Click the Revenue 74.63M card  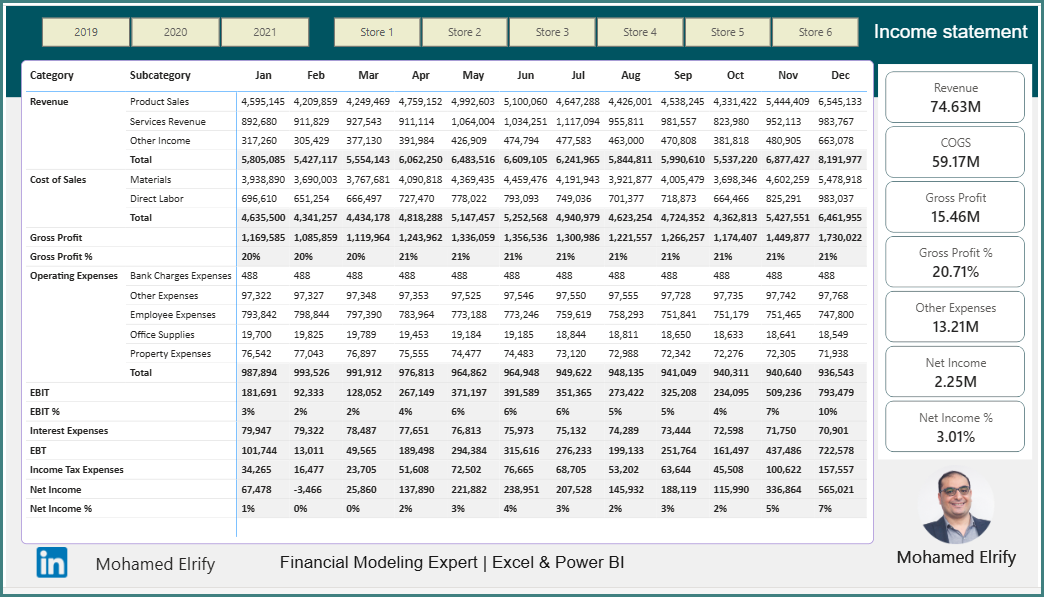pyautogui.click(x=955, y=97)
